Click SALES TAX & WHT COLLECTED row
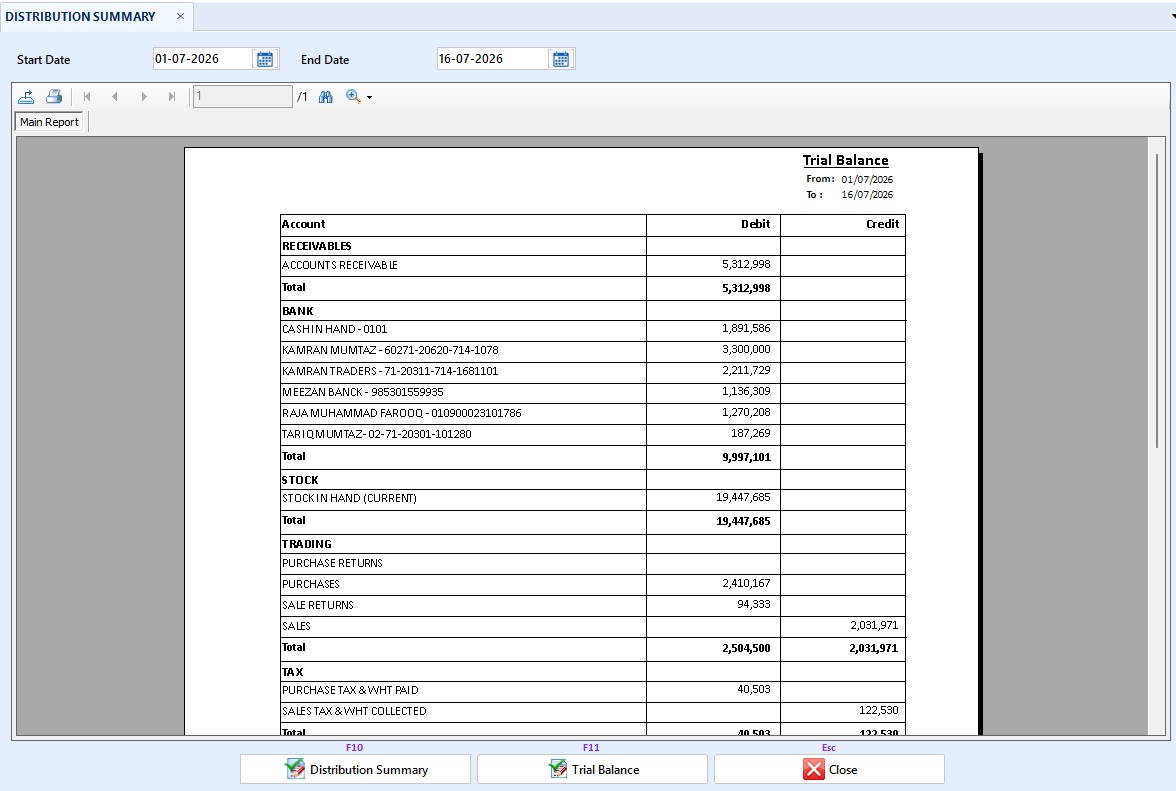Viewport: 1176px width, 791px height. [x=592, y=712]
